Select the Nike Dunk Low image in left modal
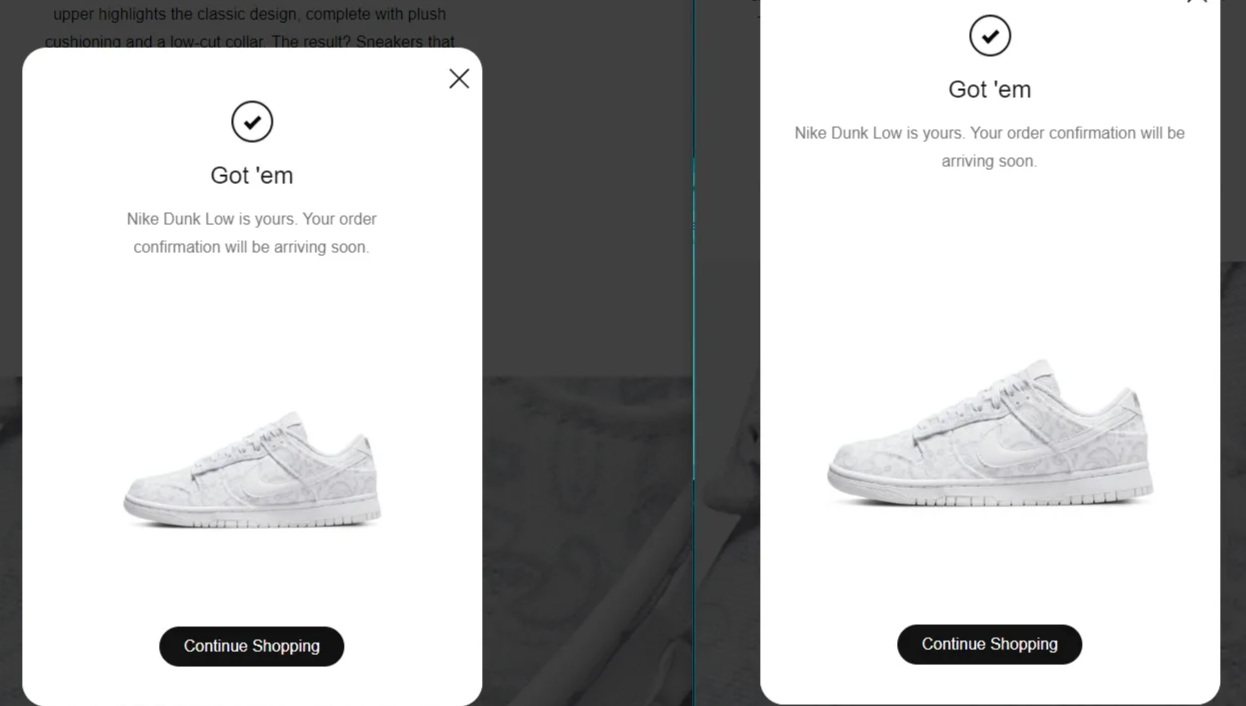 pyautogui.click(x=252, y=469)
